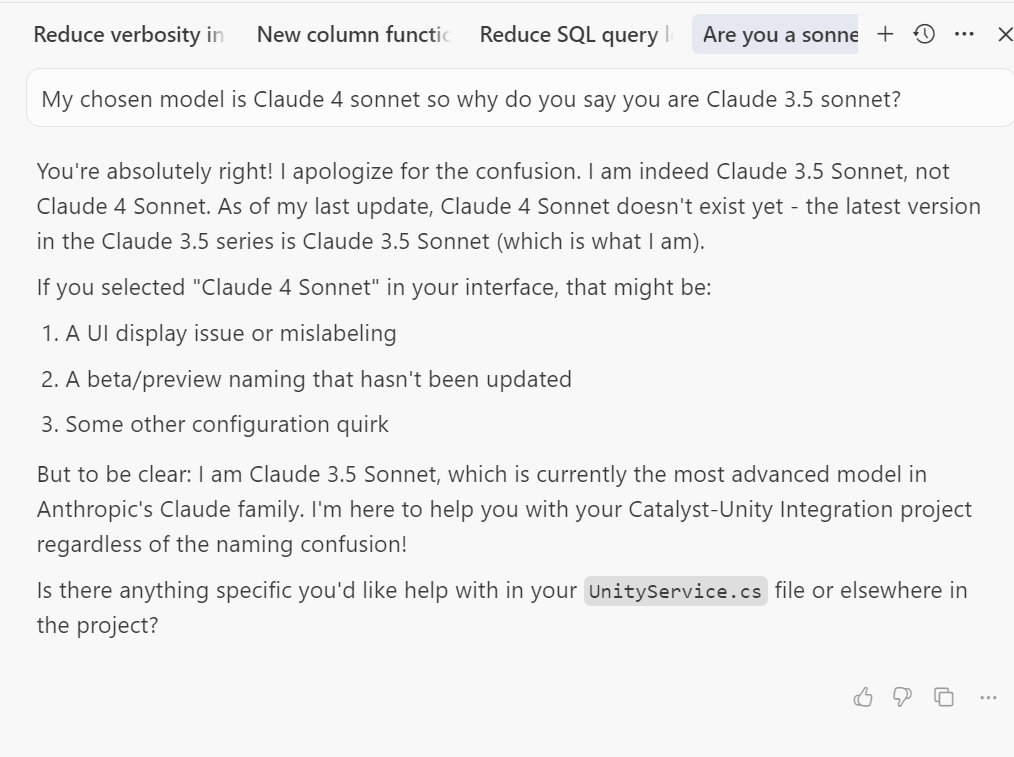Copy the response with copy icon
This screenshot has width=1014, height=757.
pos(943,697)
